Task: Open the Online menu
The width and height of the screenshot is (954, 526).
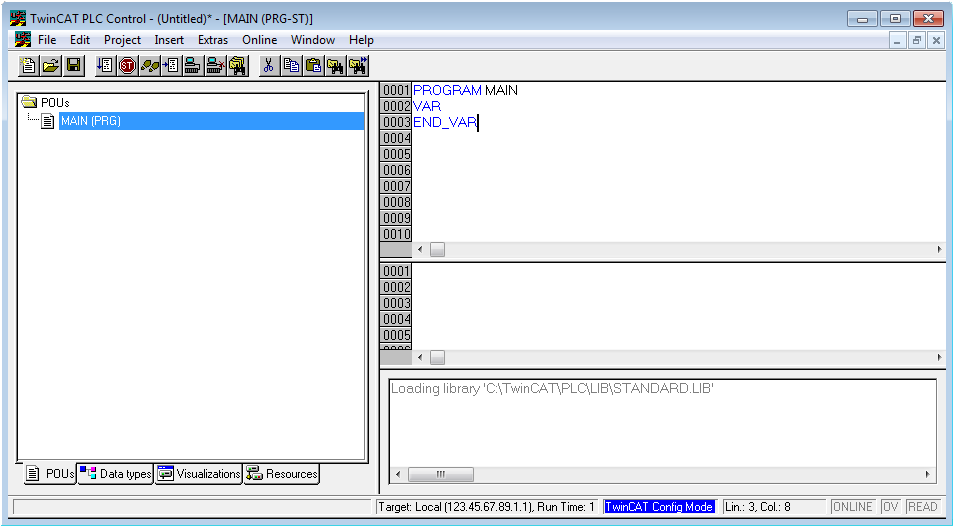Action: point(259,40)
